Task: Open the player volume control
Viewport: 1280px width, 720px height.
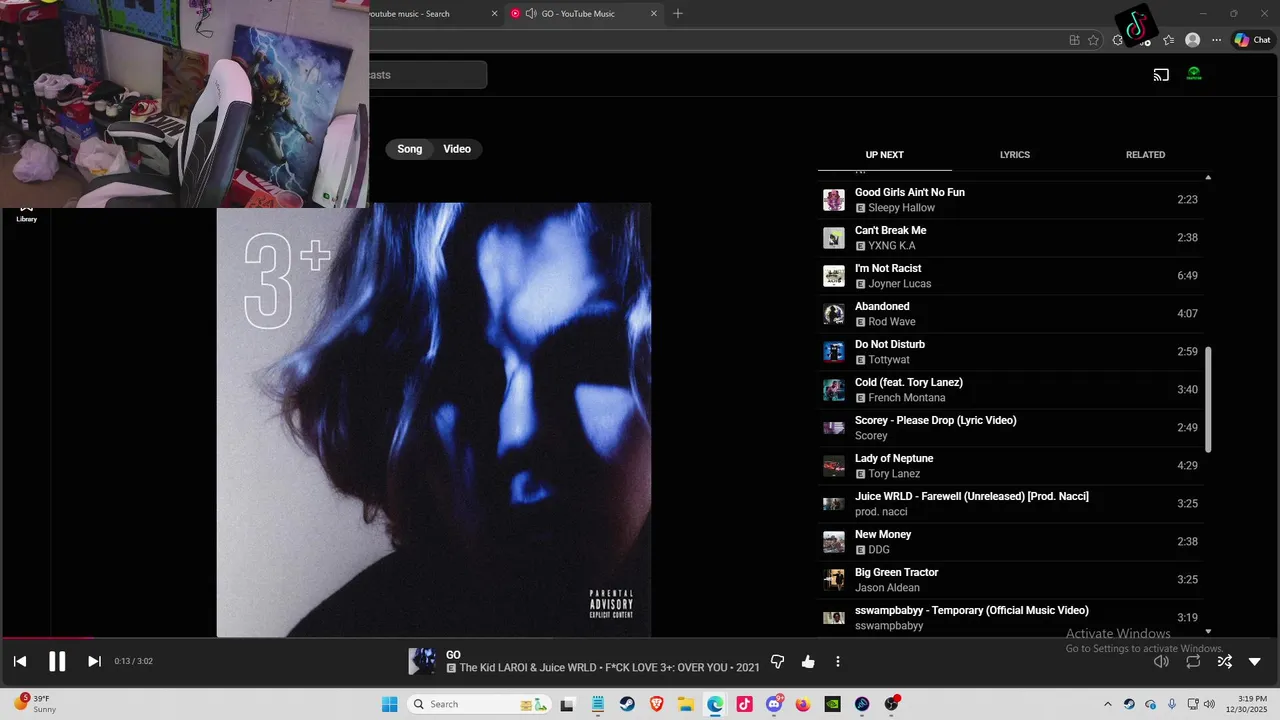Action: (1161, 661)
